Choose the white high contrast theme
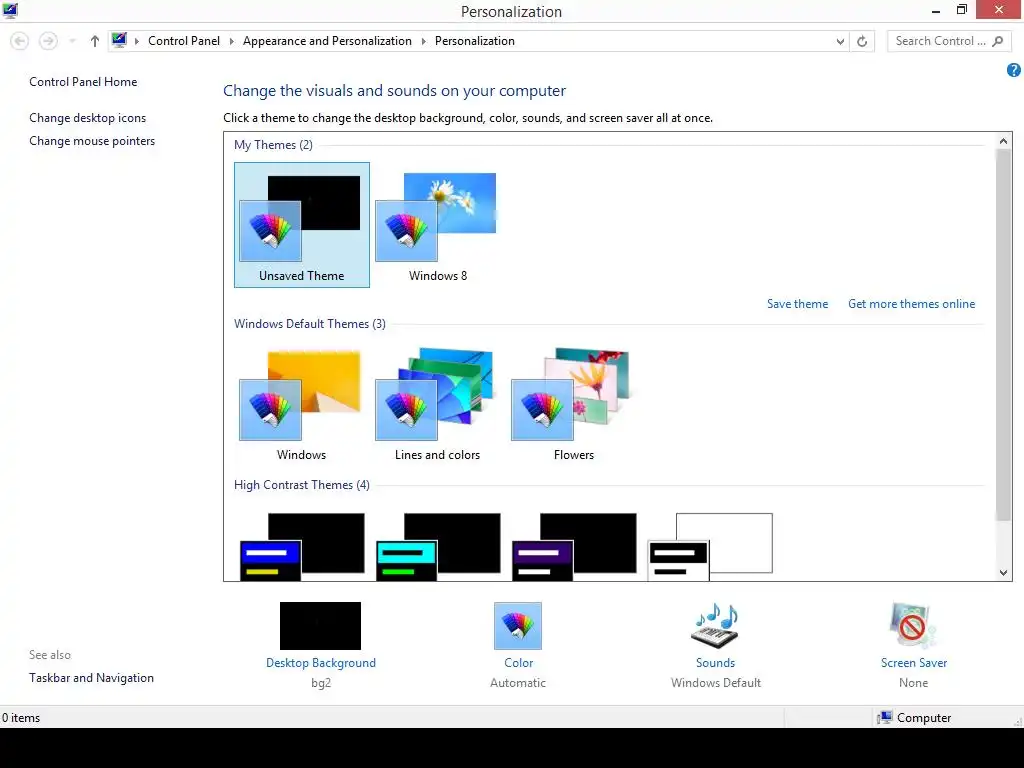1024x768 pixels. [x=710, y=546]
